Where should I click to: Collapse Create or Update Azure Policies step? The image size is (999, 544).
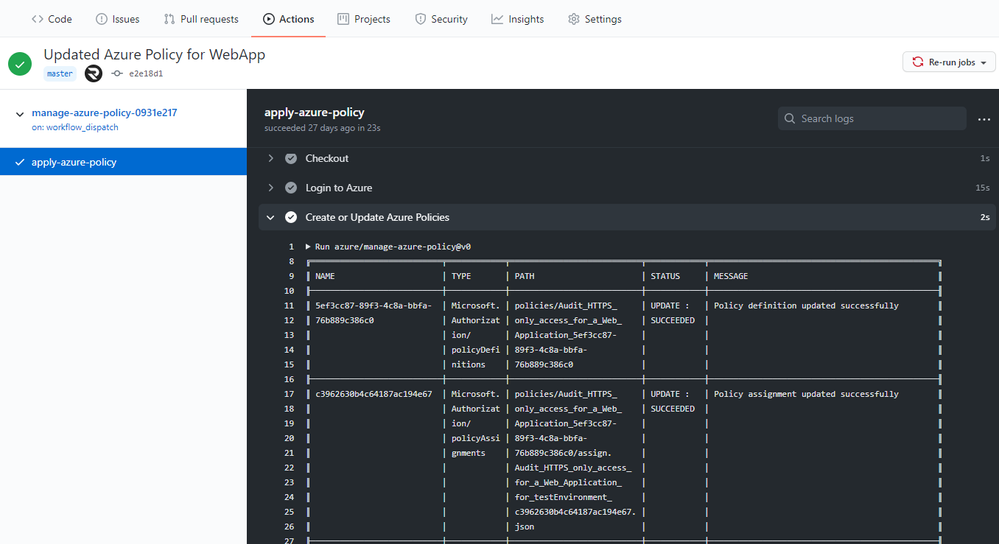(x=271, y=217)
